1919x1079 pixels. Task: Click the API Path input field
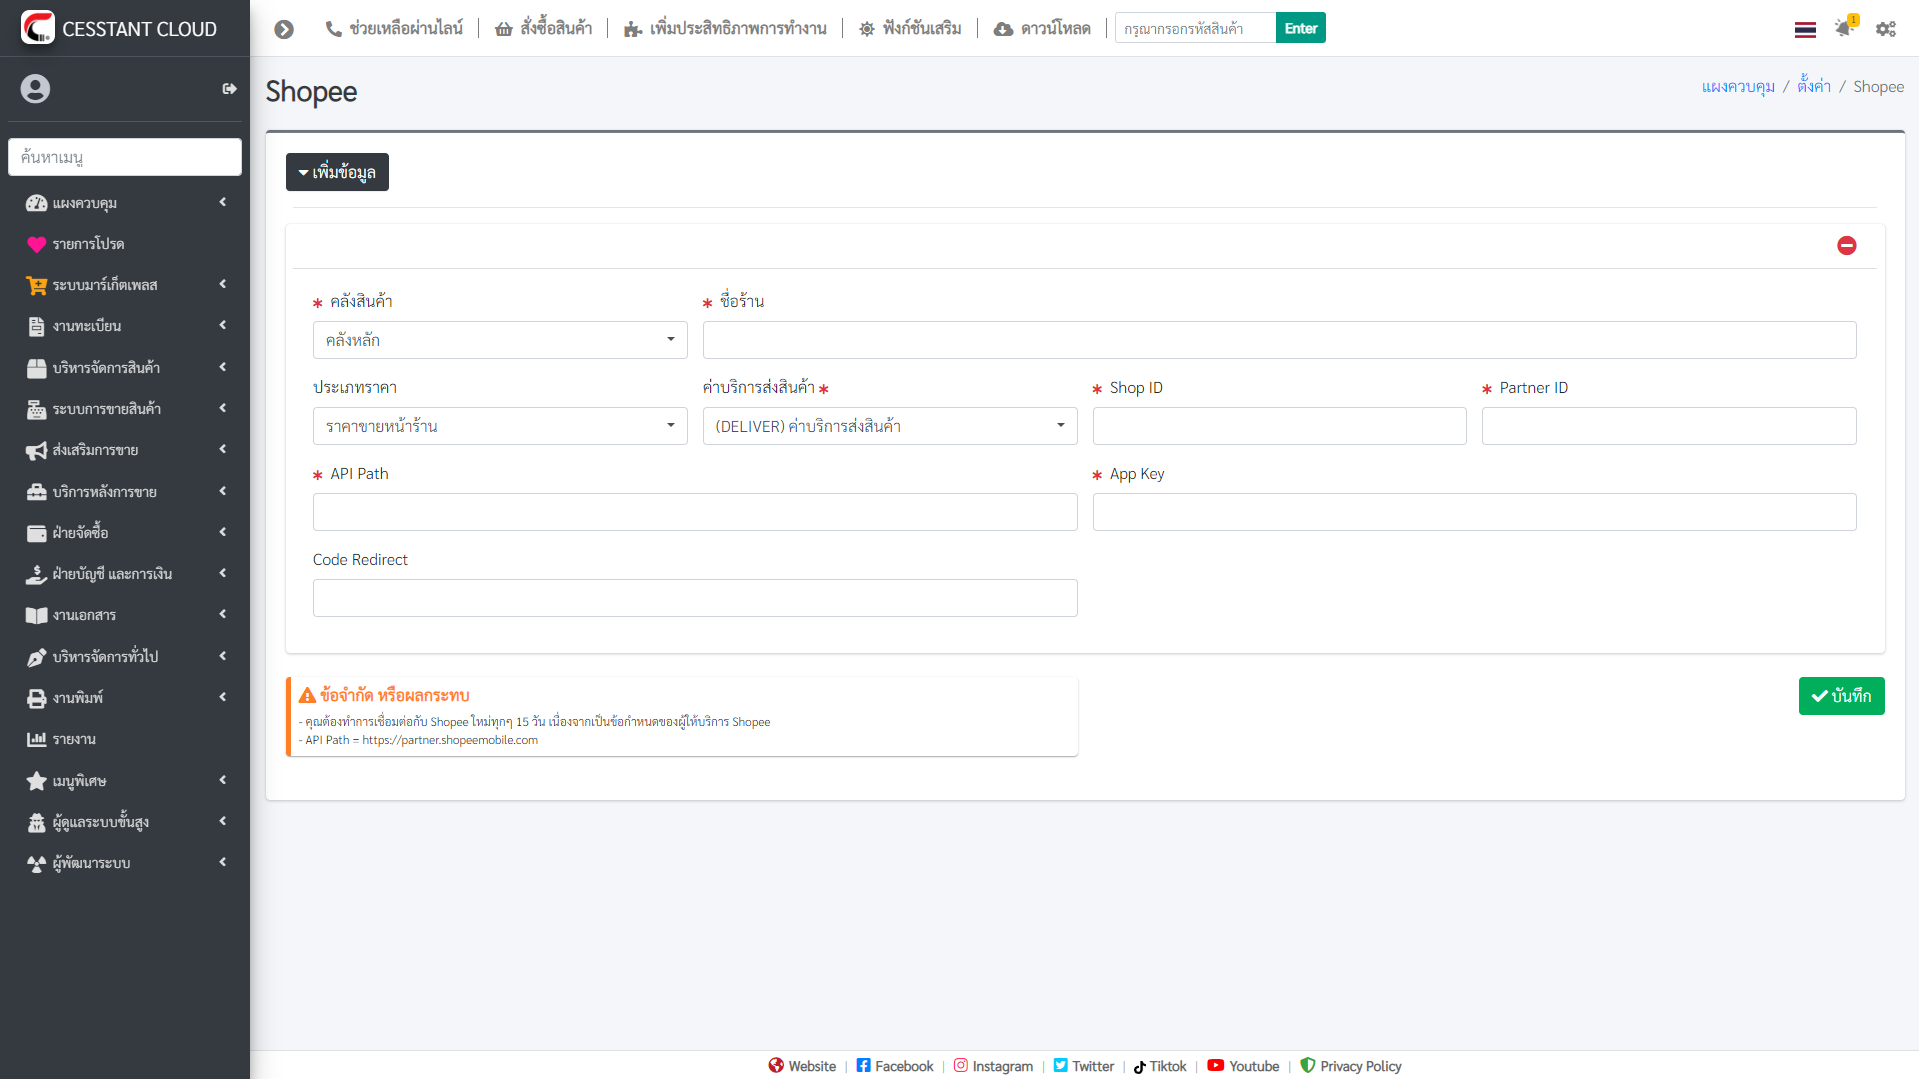click(x=695, y=512)
